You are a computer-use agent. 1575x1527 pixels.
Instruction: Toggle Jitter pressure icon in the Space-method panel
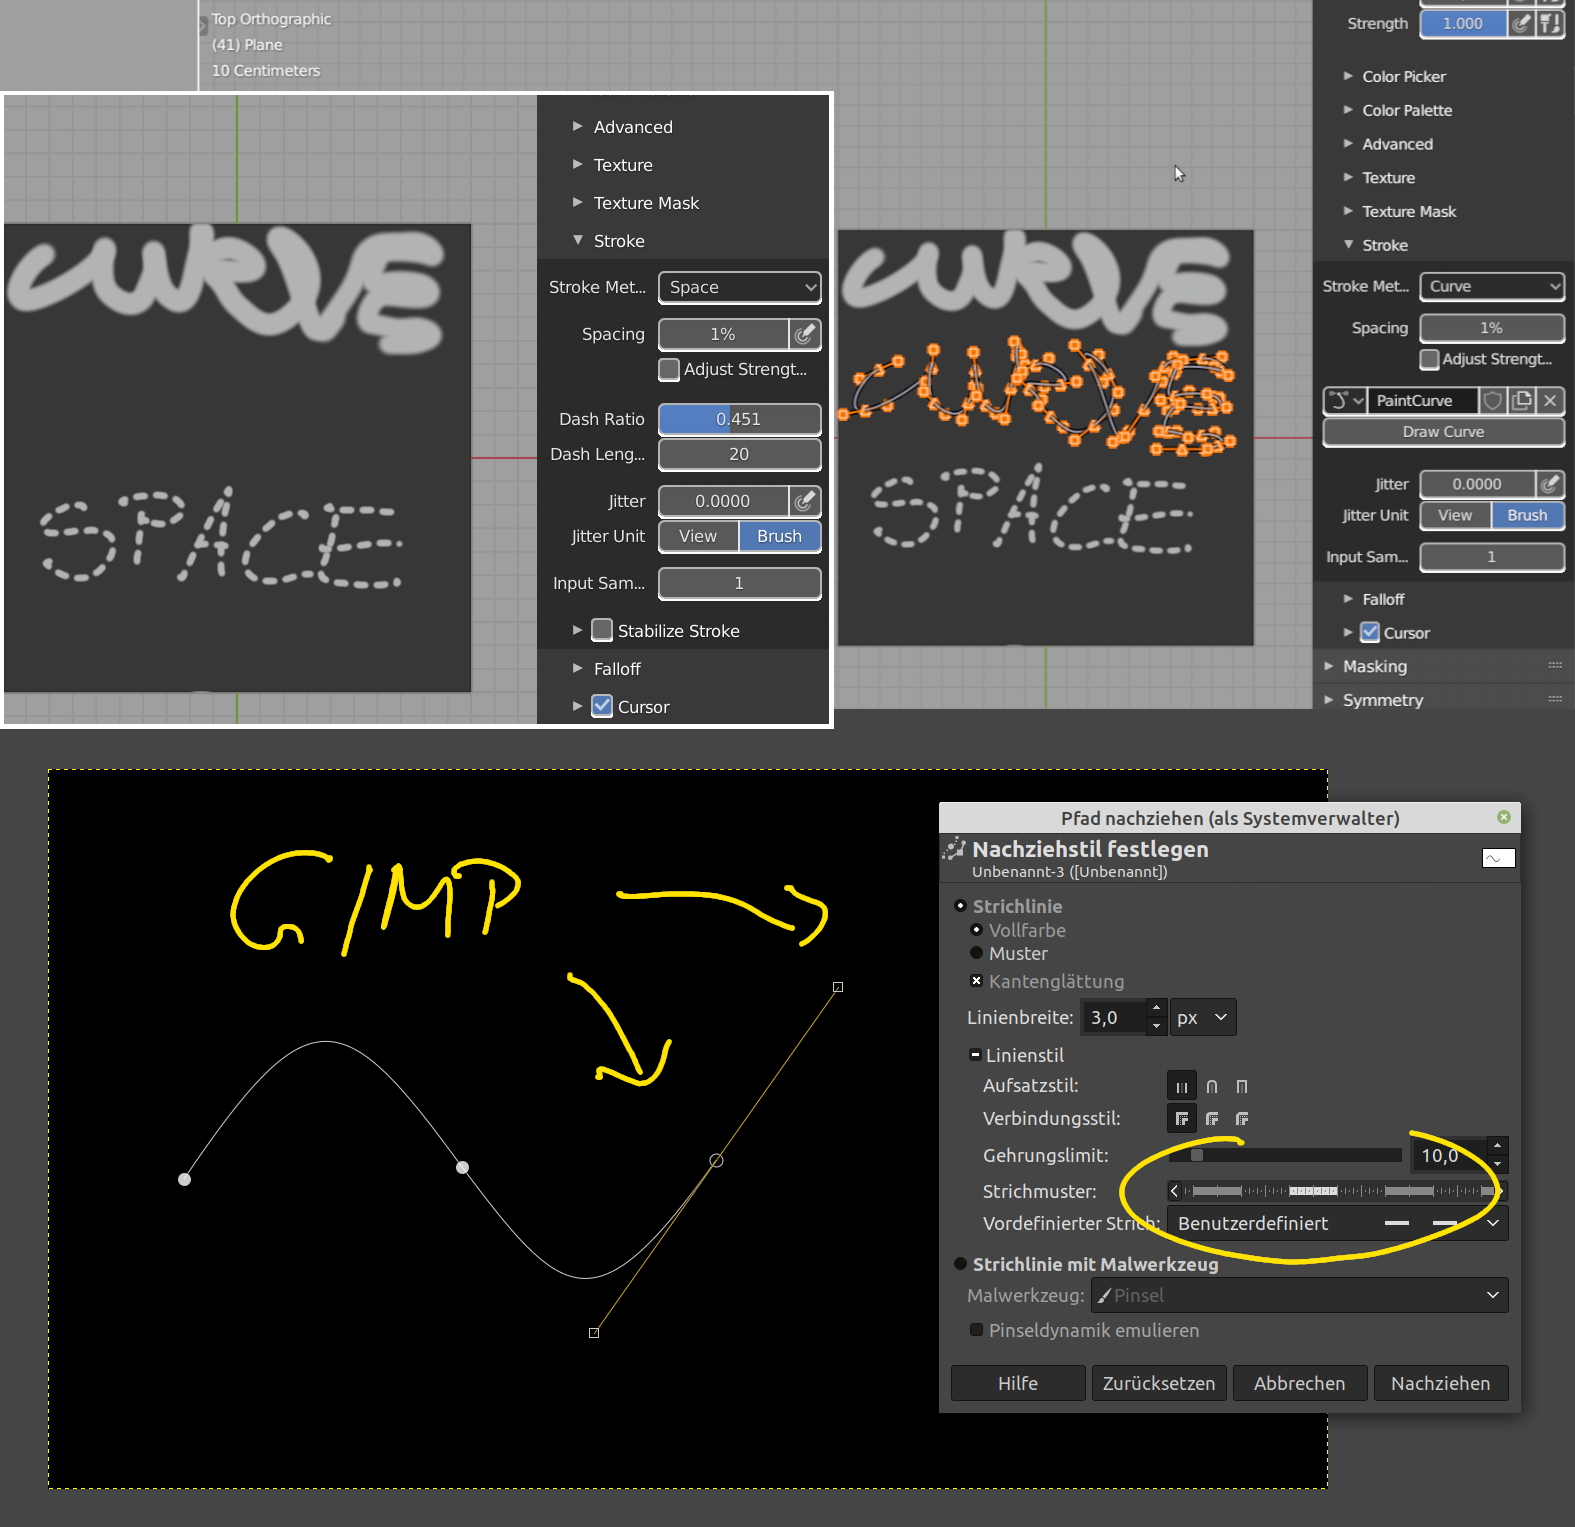coord(805,501)
